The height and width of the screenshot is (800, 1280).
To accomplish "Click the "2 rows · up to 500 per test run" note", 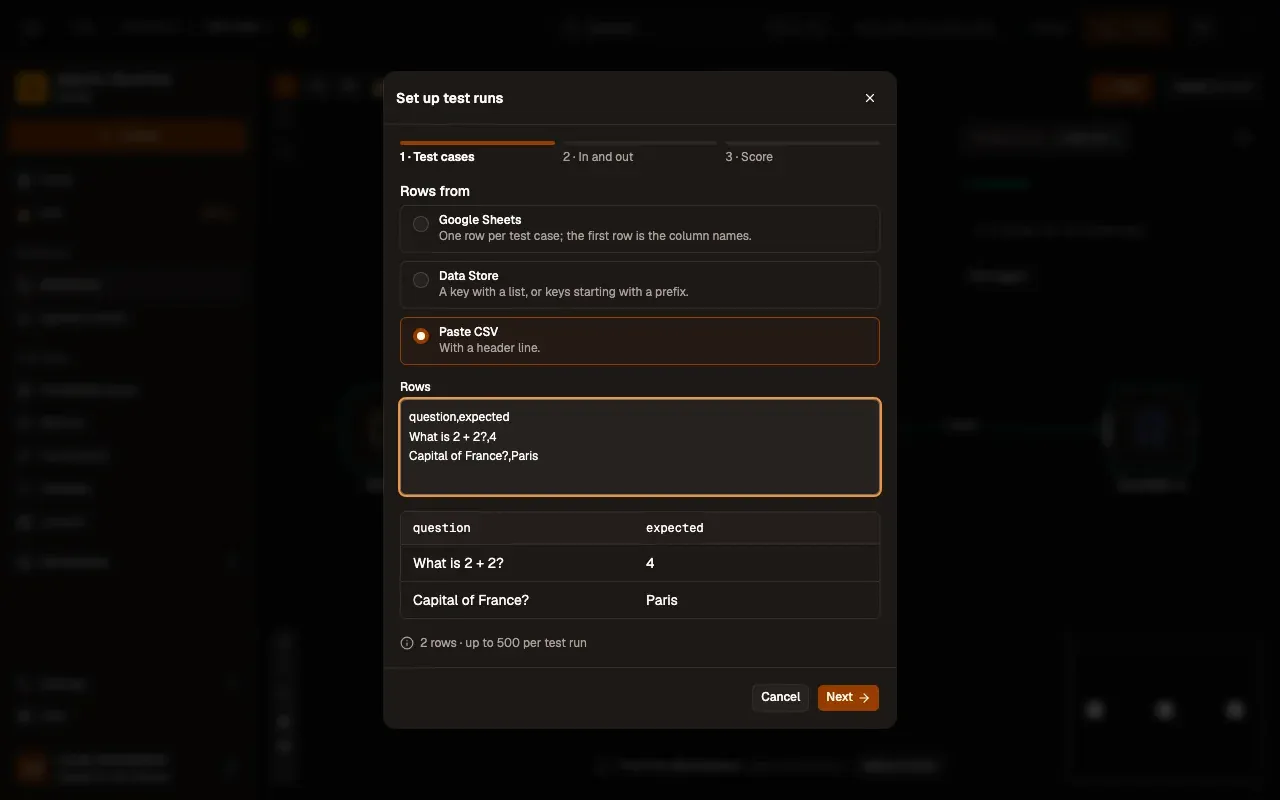I will click(x=503, y=643).
